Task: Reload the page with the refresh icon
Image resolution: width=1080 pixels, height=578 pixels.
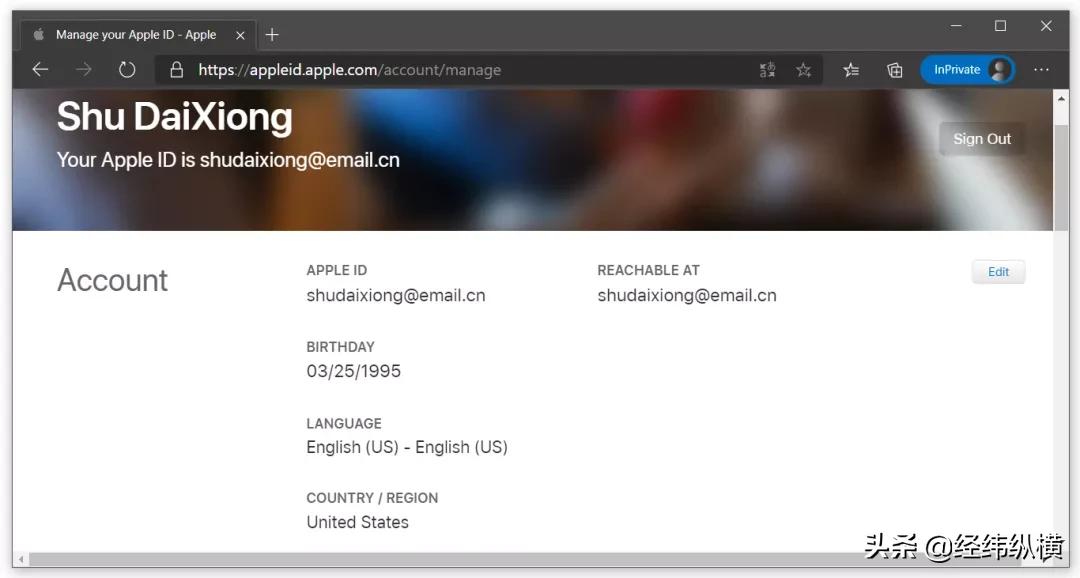Action: tap(127, 69)
